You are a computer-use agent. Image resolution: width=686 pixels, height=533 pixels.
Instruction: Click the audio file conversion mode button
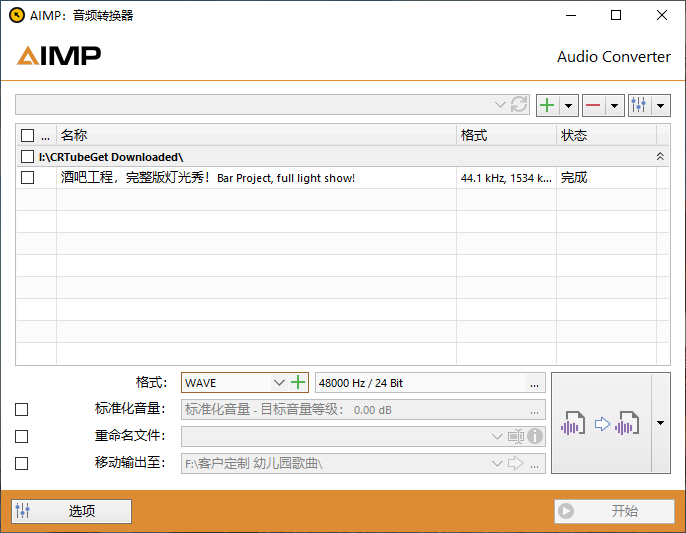point(602,423)
